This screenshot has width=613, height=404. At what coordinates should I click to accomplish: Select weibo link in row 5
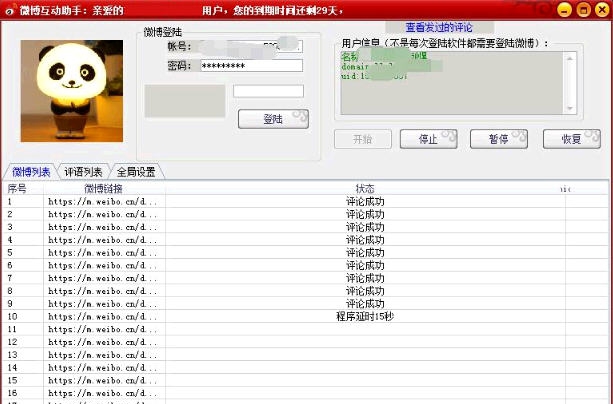pos(103,253)
